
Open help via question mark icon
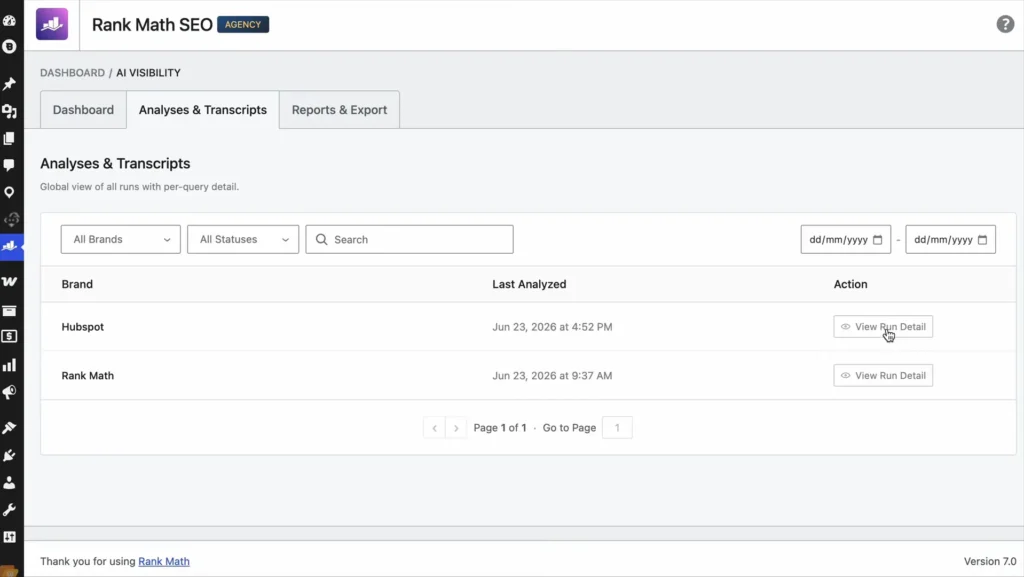tap(1005, 24)
